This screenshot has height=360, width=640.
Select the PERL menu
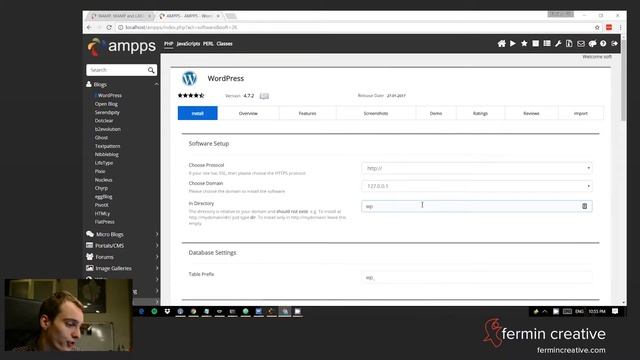(208, 44)
